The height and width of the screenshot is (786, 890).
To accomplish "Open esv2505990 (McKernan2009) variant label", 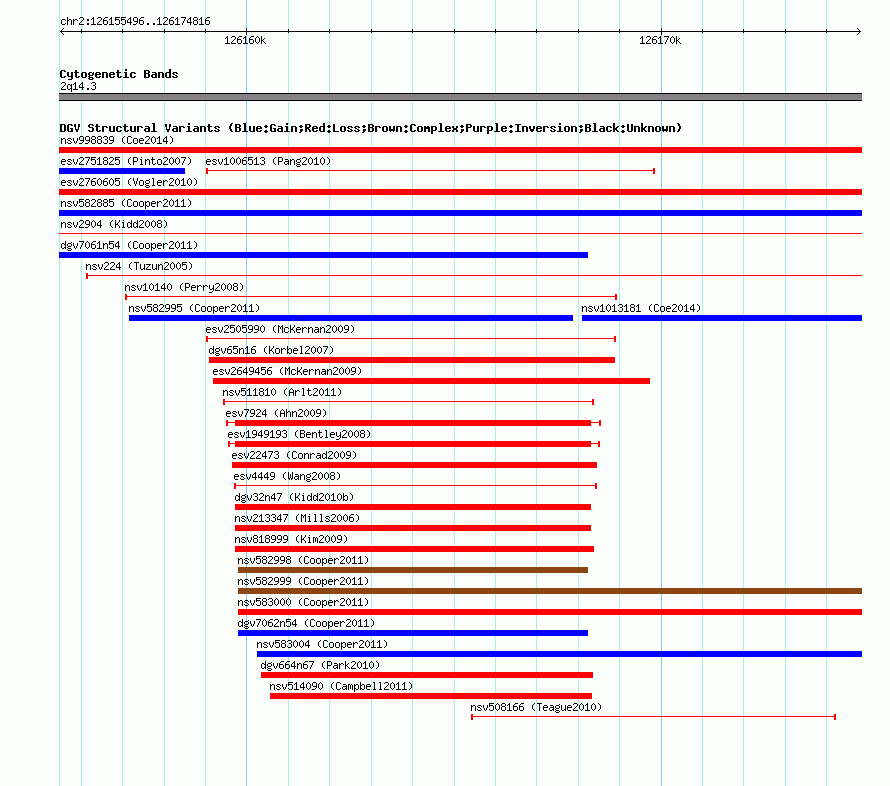I will (x=280, y=329).
